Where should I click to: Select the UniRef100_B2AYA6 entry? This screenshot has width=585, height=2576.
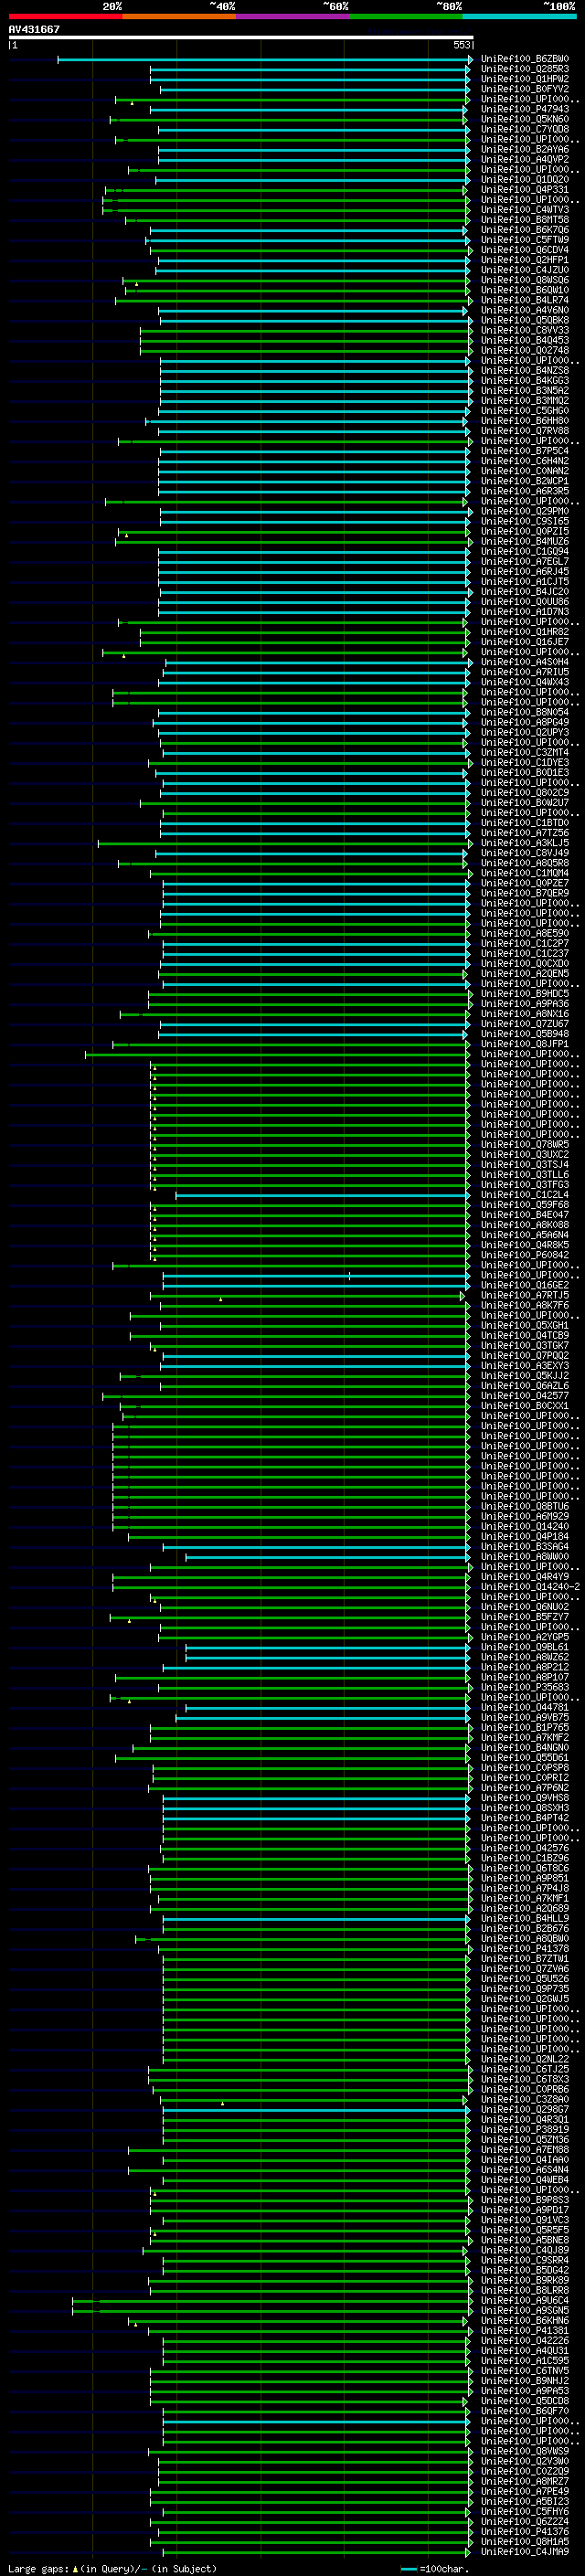pyautogui.click(x=525, y=149)
